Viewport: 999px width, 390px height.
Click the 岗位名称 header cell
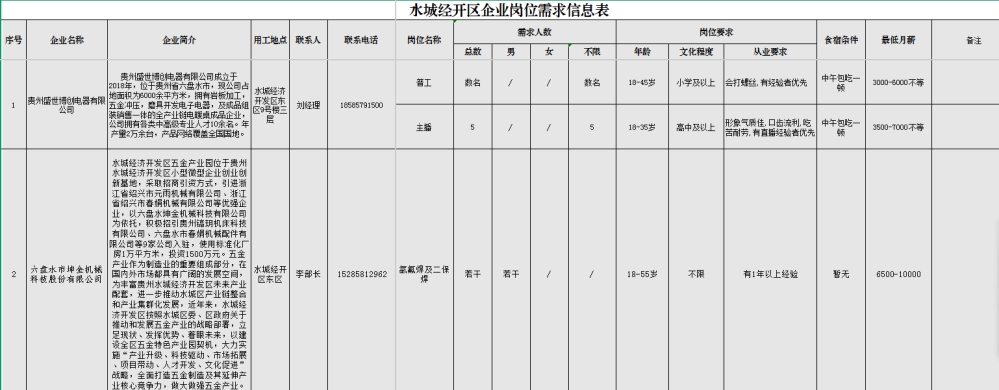424,40
